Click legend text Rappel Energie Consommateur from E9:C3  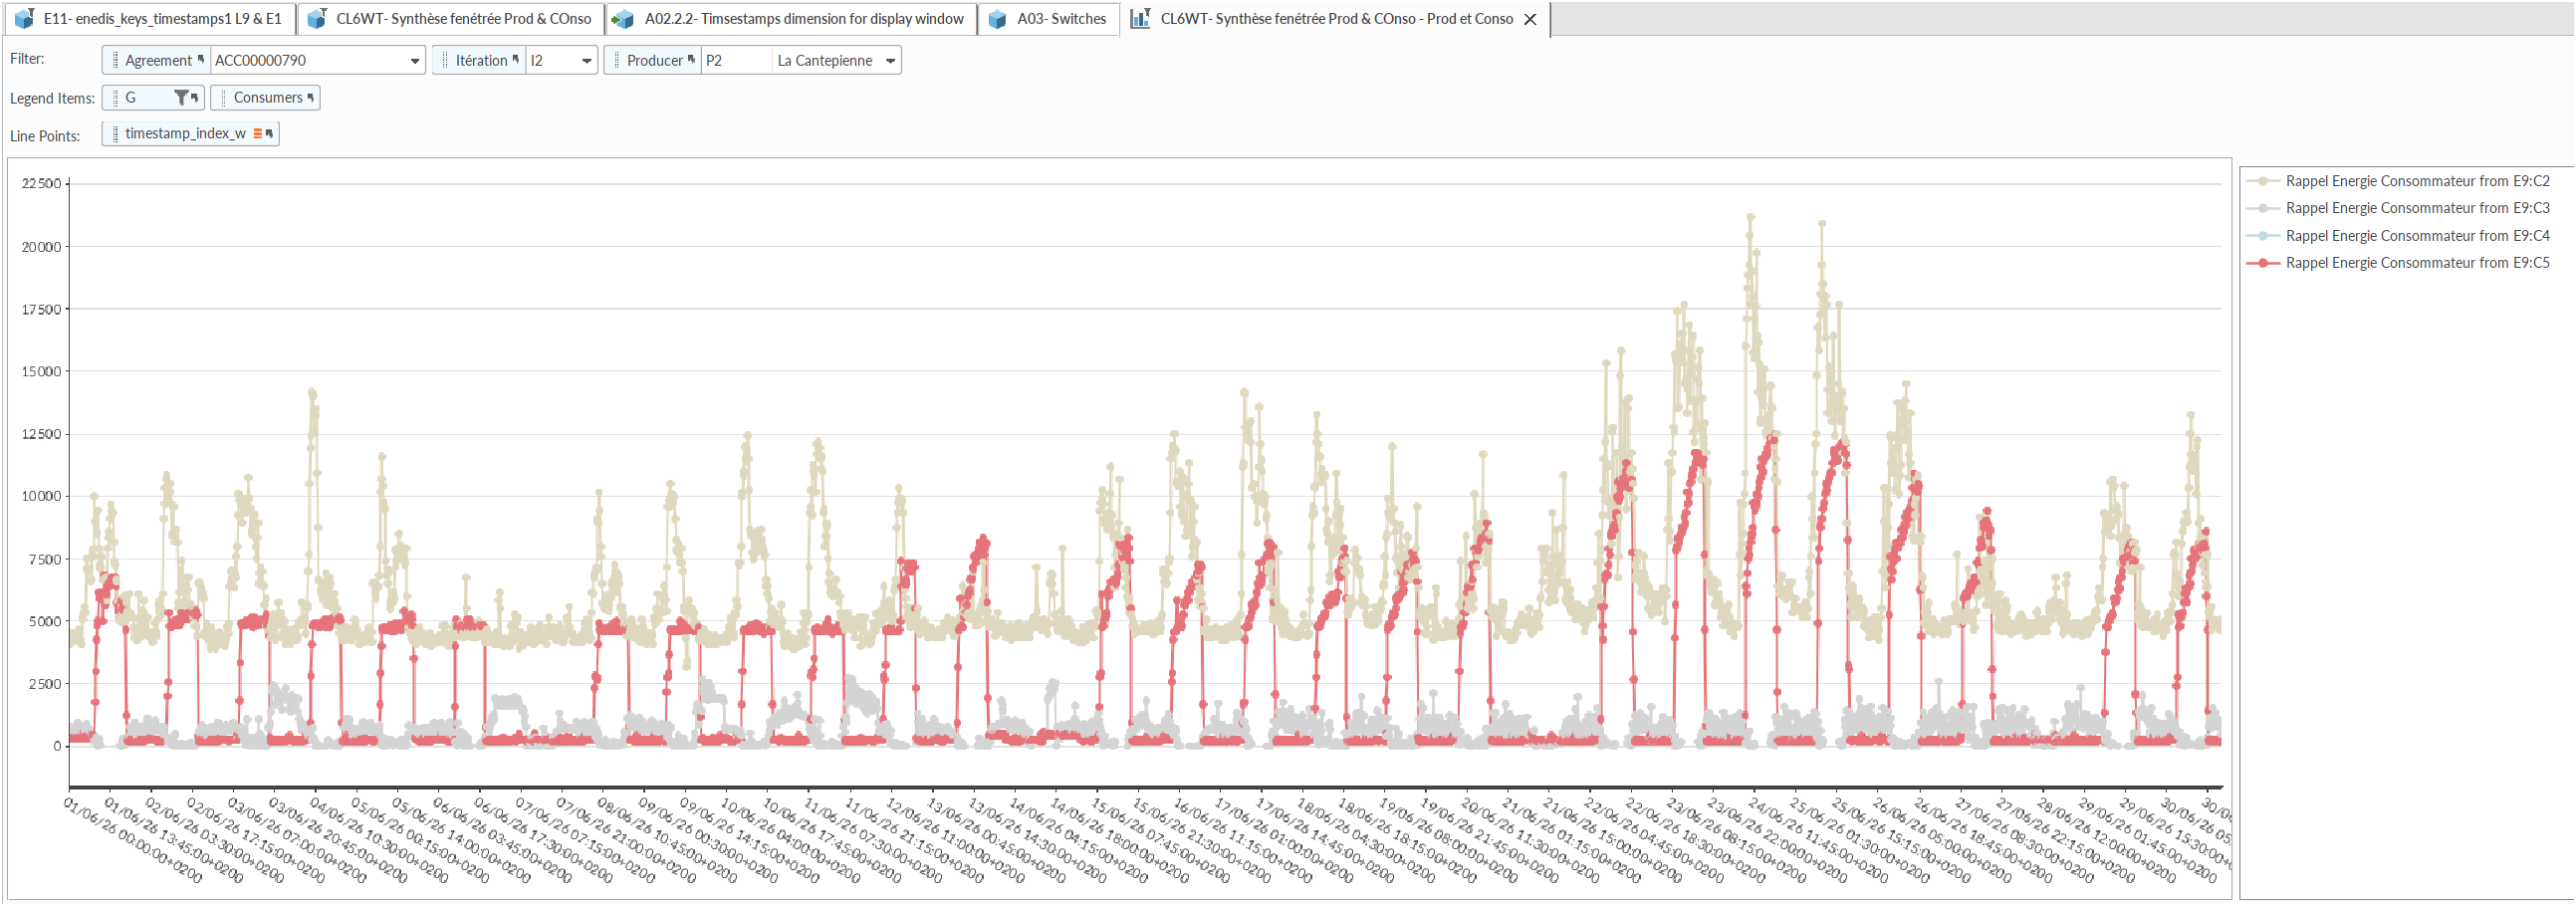click(x=2418, y=208)
